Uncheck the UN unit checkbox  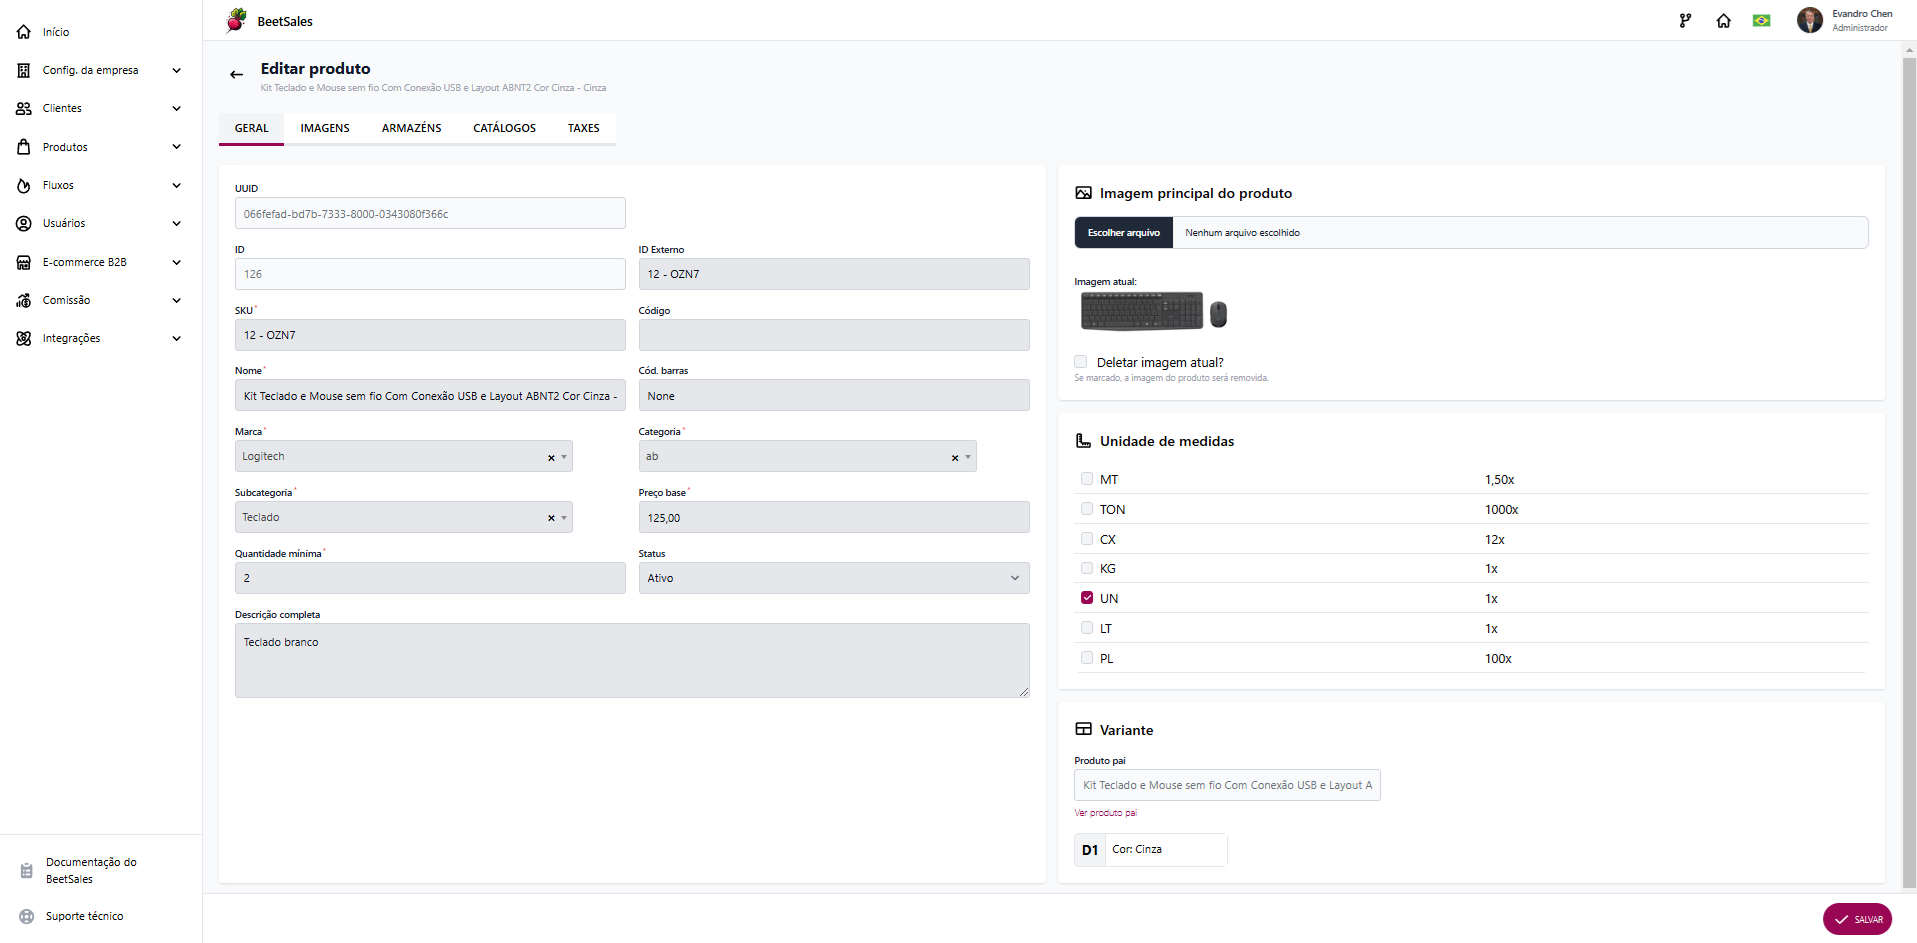pos(1087,598)
